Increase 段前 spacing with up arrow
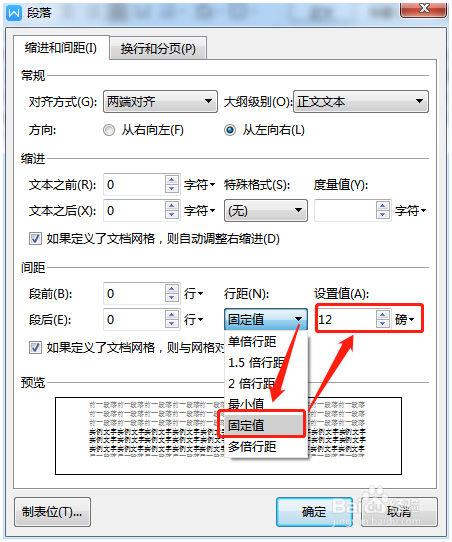452x542 pixels. pos(172,289)
